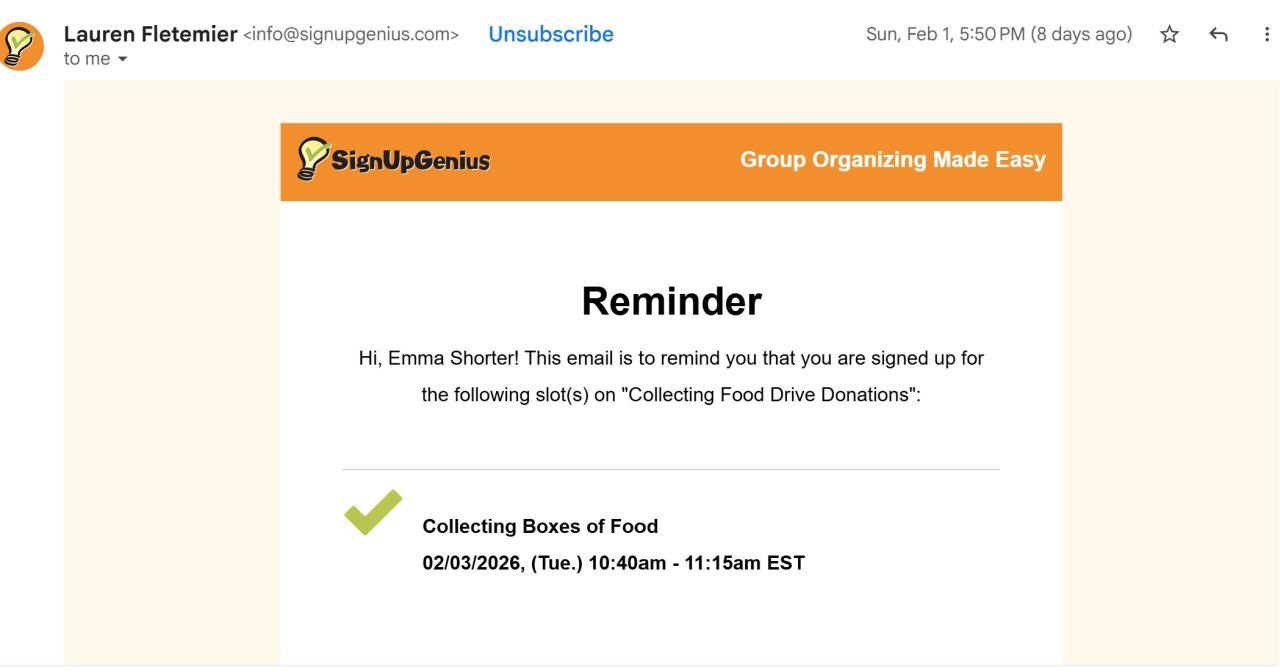Viewport: 1280px width, 672px height.
Task: Click the Reminder heading
Action: pos(671,301)
